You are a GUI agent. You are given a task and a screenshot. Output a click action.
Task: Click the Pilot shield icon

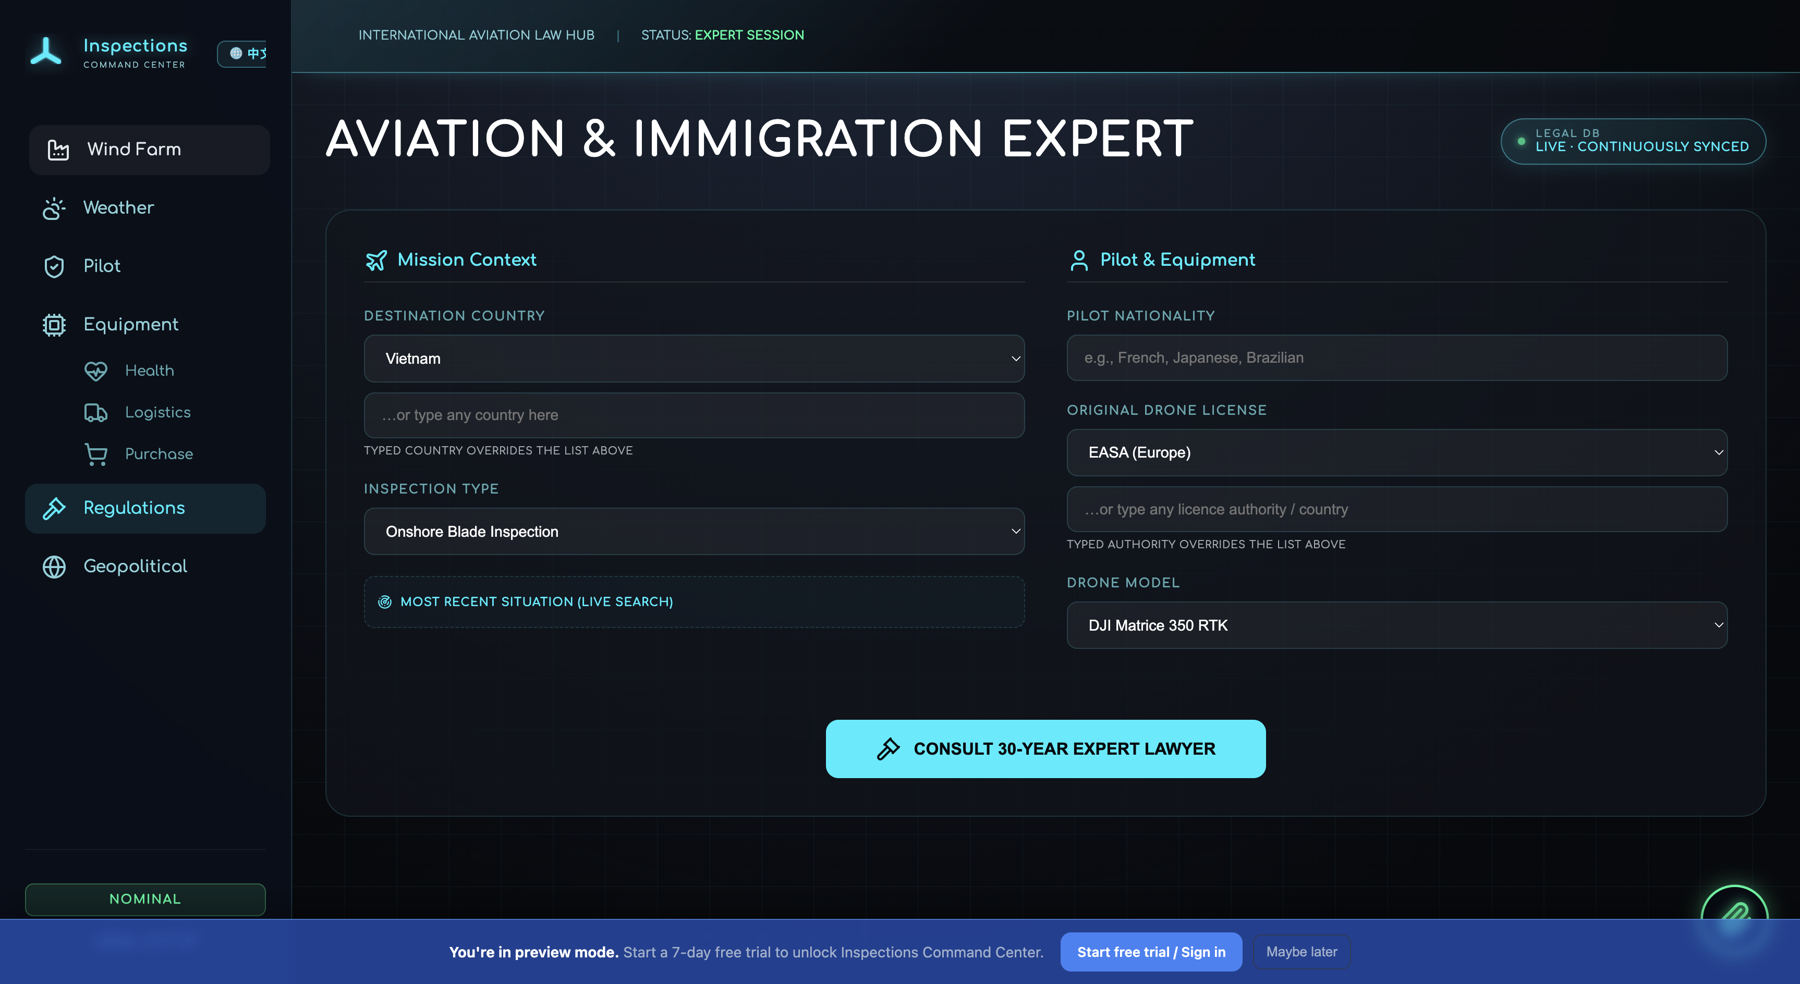pyautogui.click(x=54, y=267)
